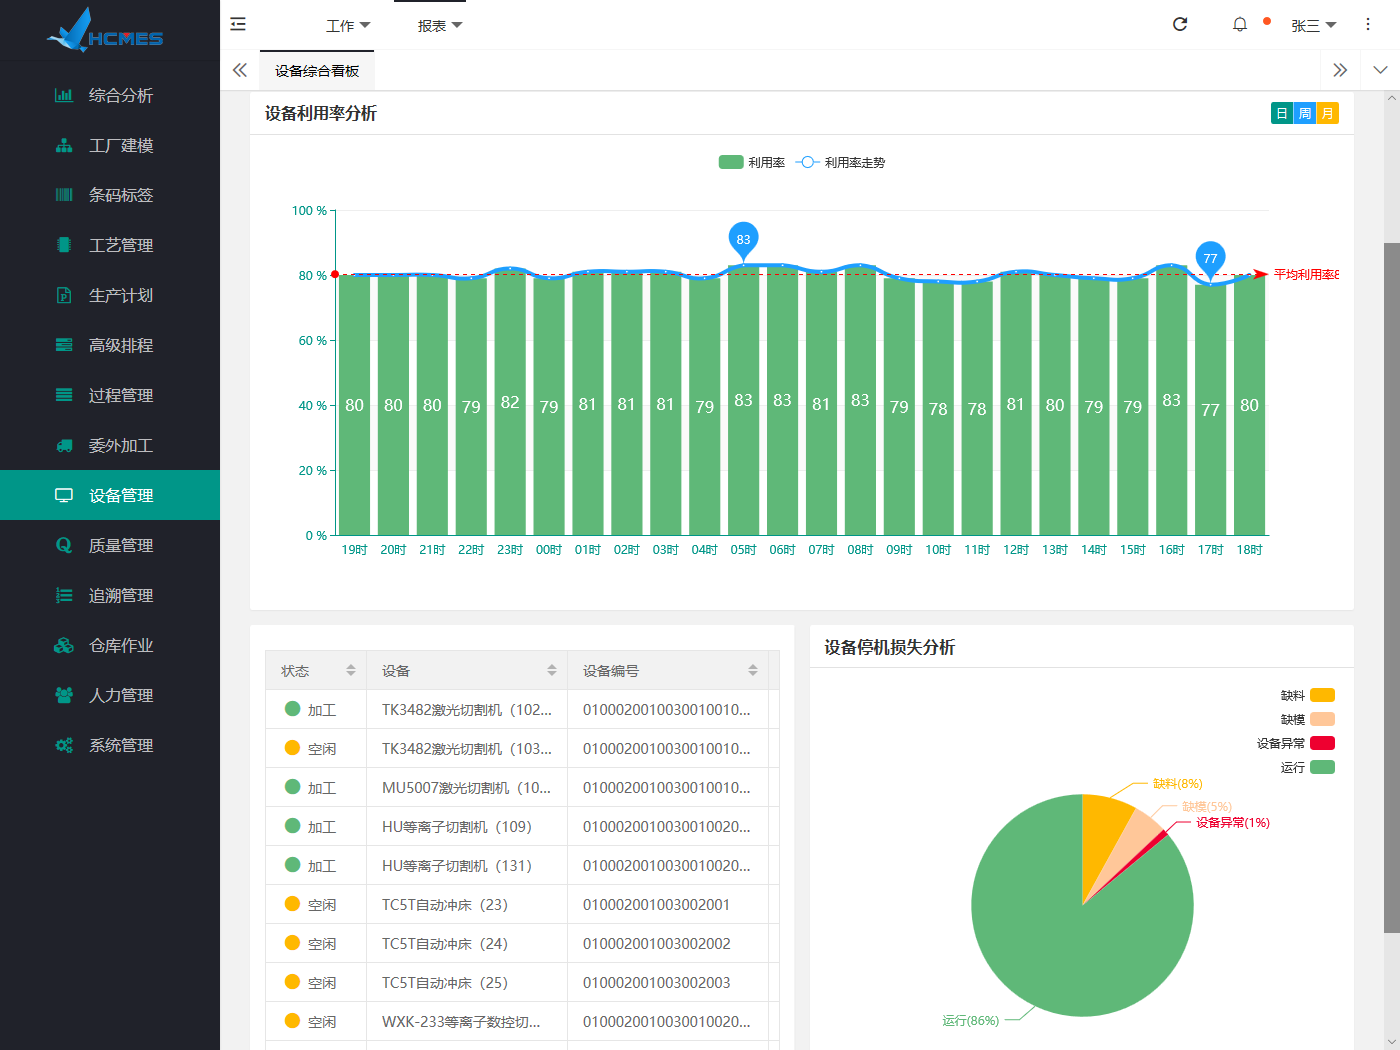The image size is (1400, 1050).
Task: Click the 工厂建模 hierarchy icon
Action: [x=64, y=145]
